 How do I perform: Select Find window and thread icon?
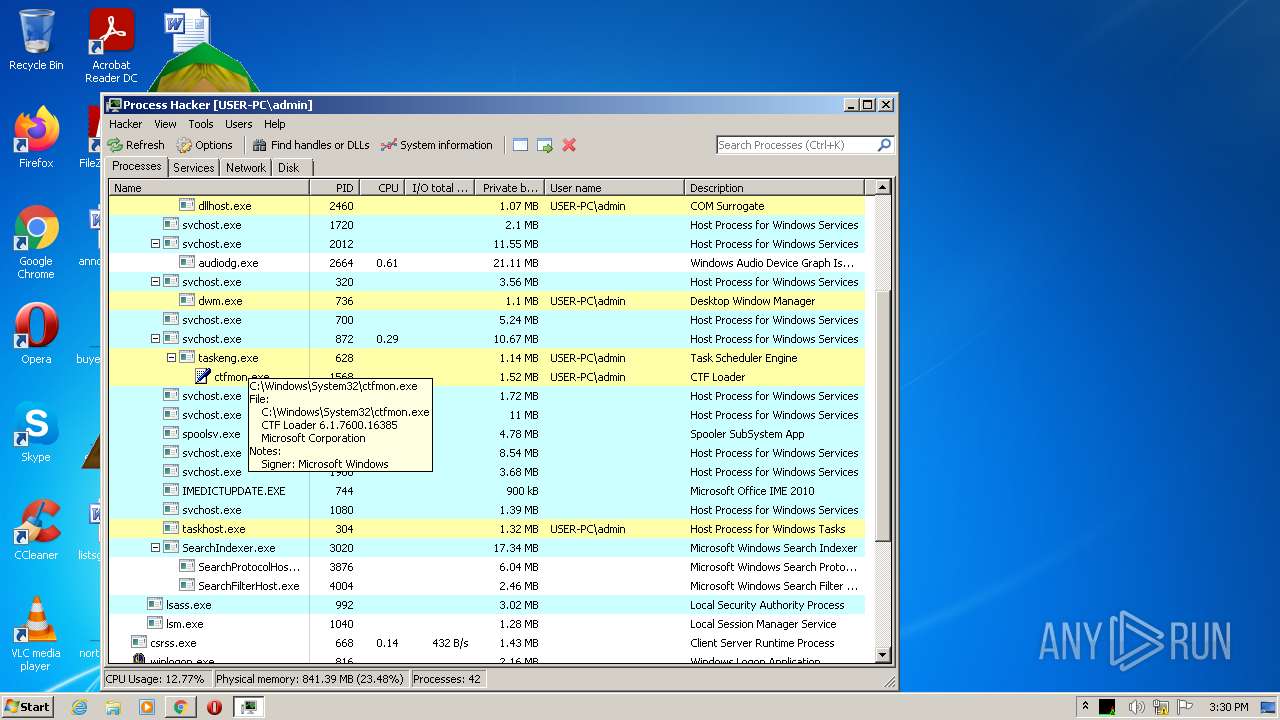(544, 145)
